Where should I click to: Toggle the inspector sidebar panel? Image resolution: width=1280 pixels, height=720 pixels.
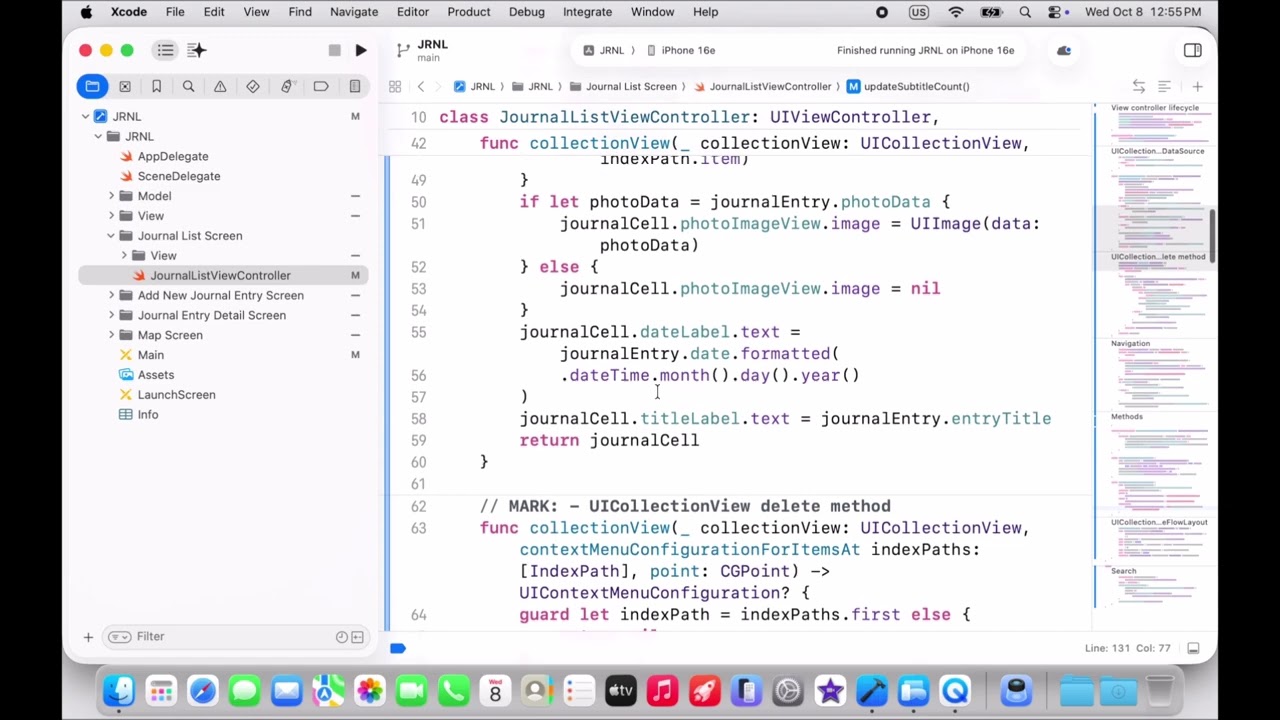pos(1192,50)
